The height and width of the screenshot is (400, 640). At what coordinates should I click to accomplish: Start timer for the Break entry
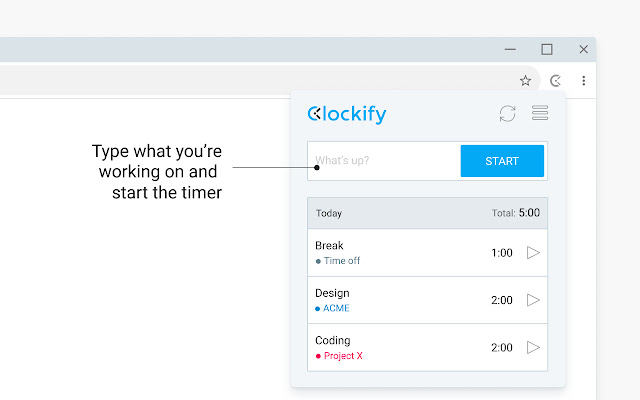point(533,253)
